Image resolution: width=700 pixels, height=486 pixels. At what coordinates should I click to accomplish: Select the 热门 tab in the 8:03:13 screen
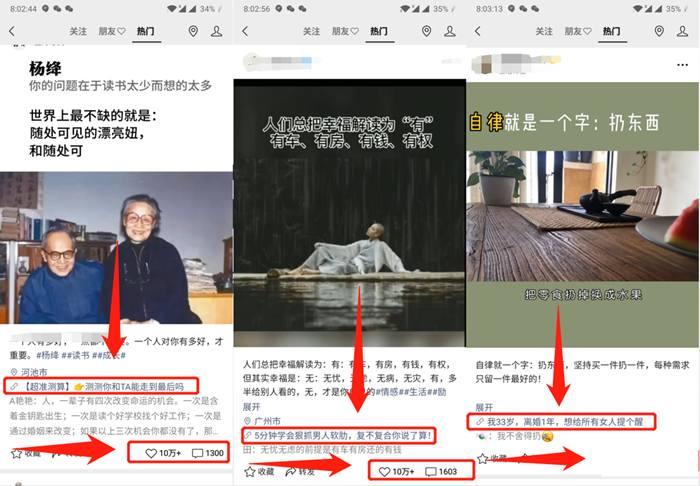tap(612, 31)
